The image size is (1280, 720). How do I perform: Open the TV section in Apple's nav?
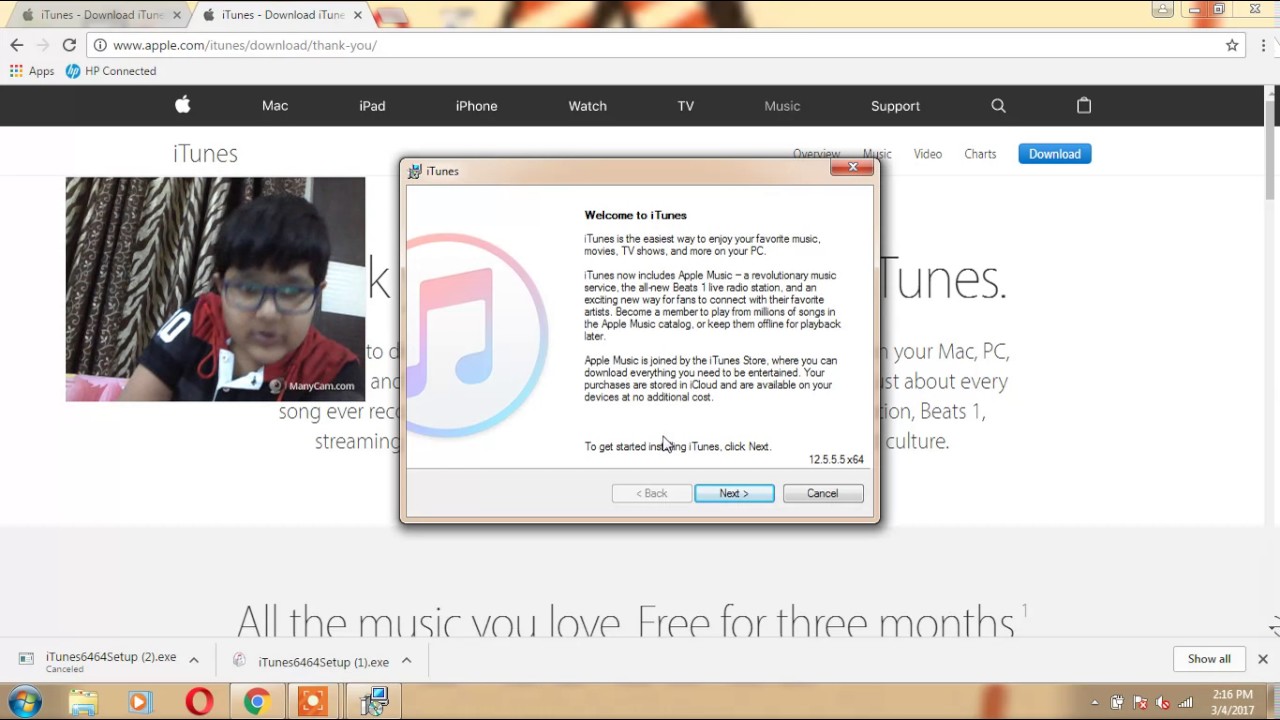[685, 106]
